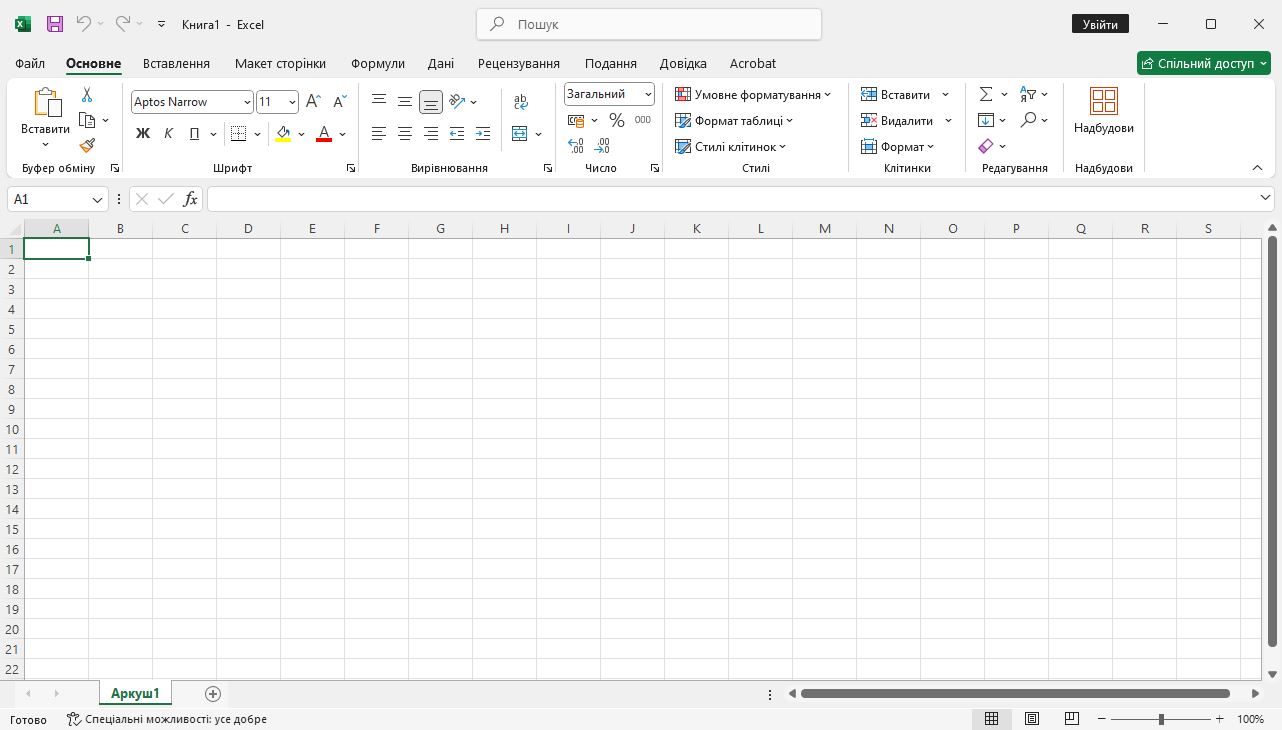Open the Вставлення ribbon tab

[176, 63]
